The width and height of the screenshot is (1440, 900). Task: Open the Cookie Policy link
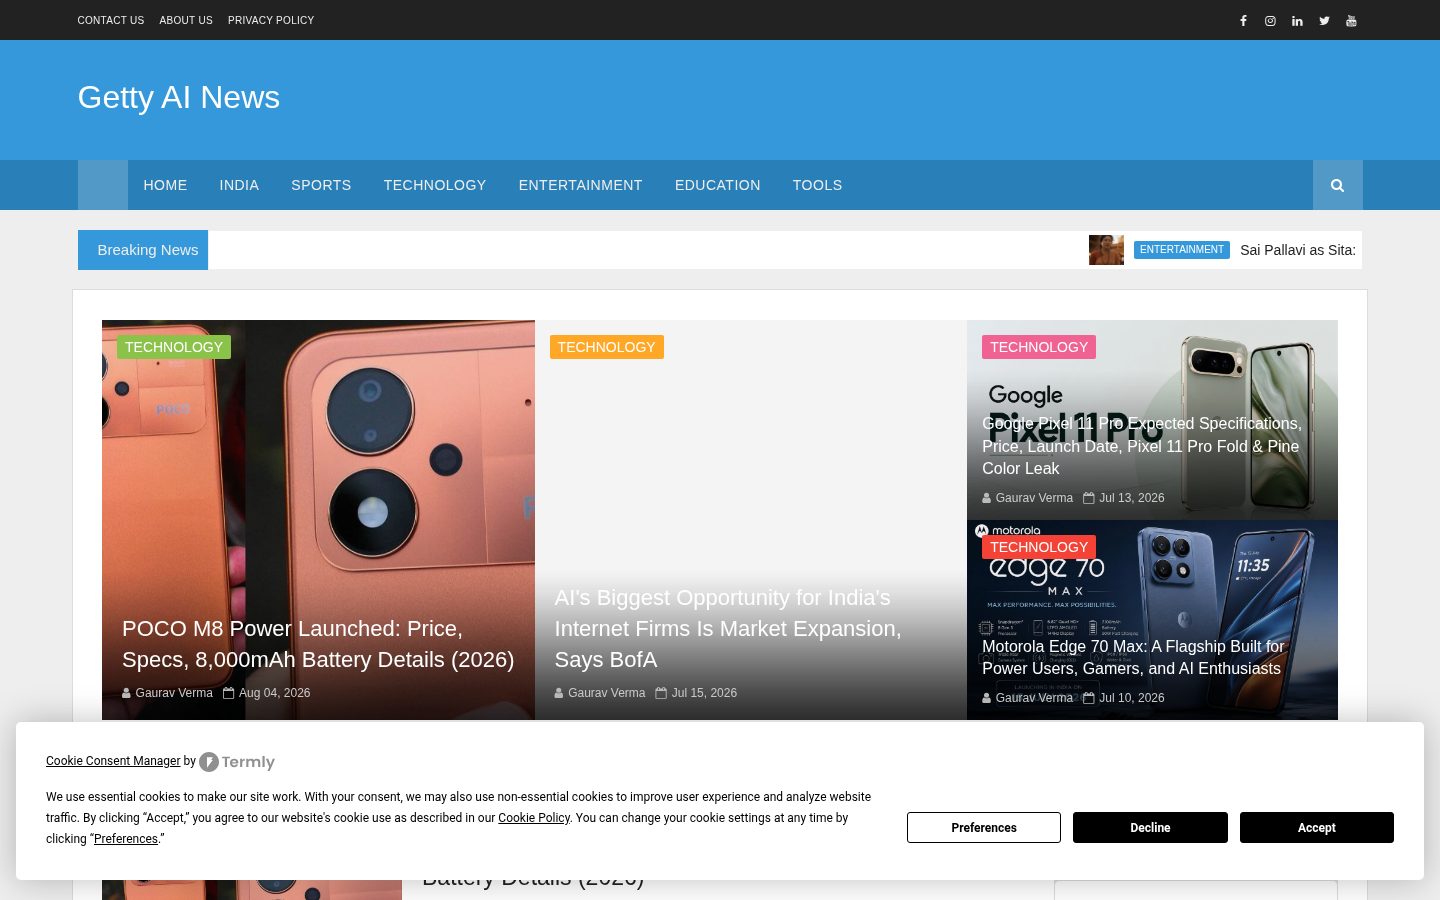coord(534,818)
